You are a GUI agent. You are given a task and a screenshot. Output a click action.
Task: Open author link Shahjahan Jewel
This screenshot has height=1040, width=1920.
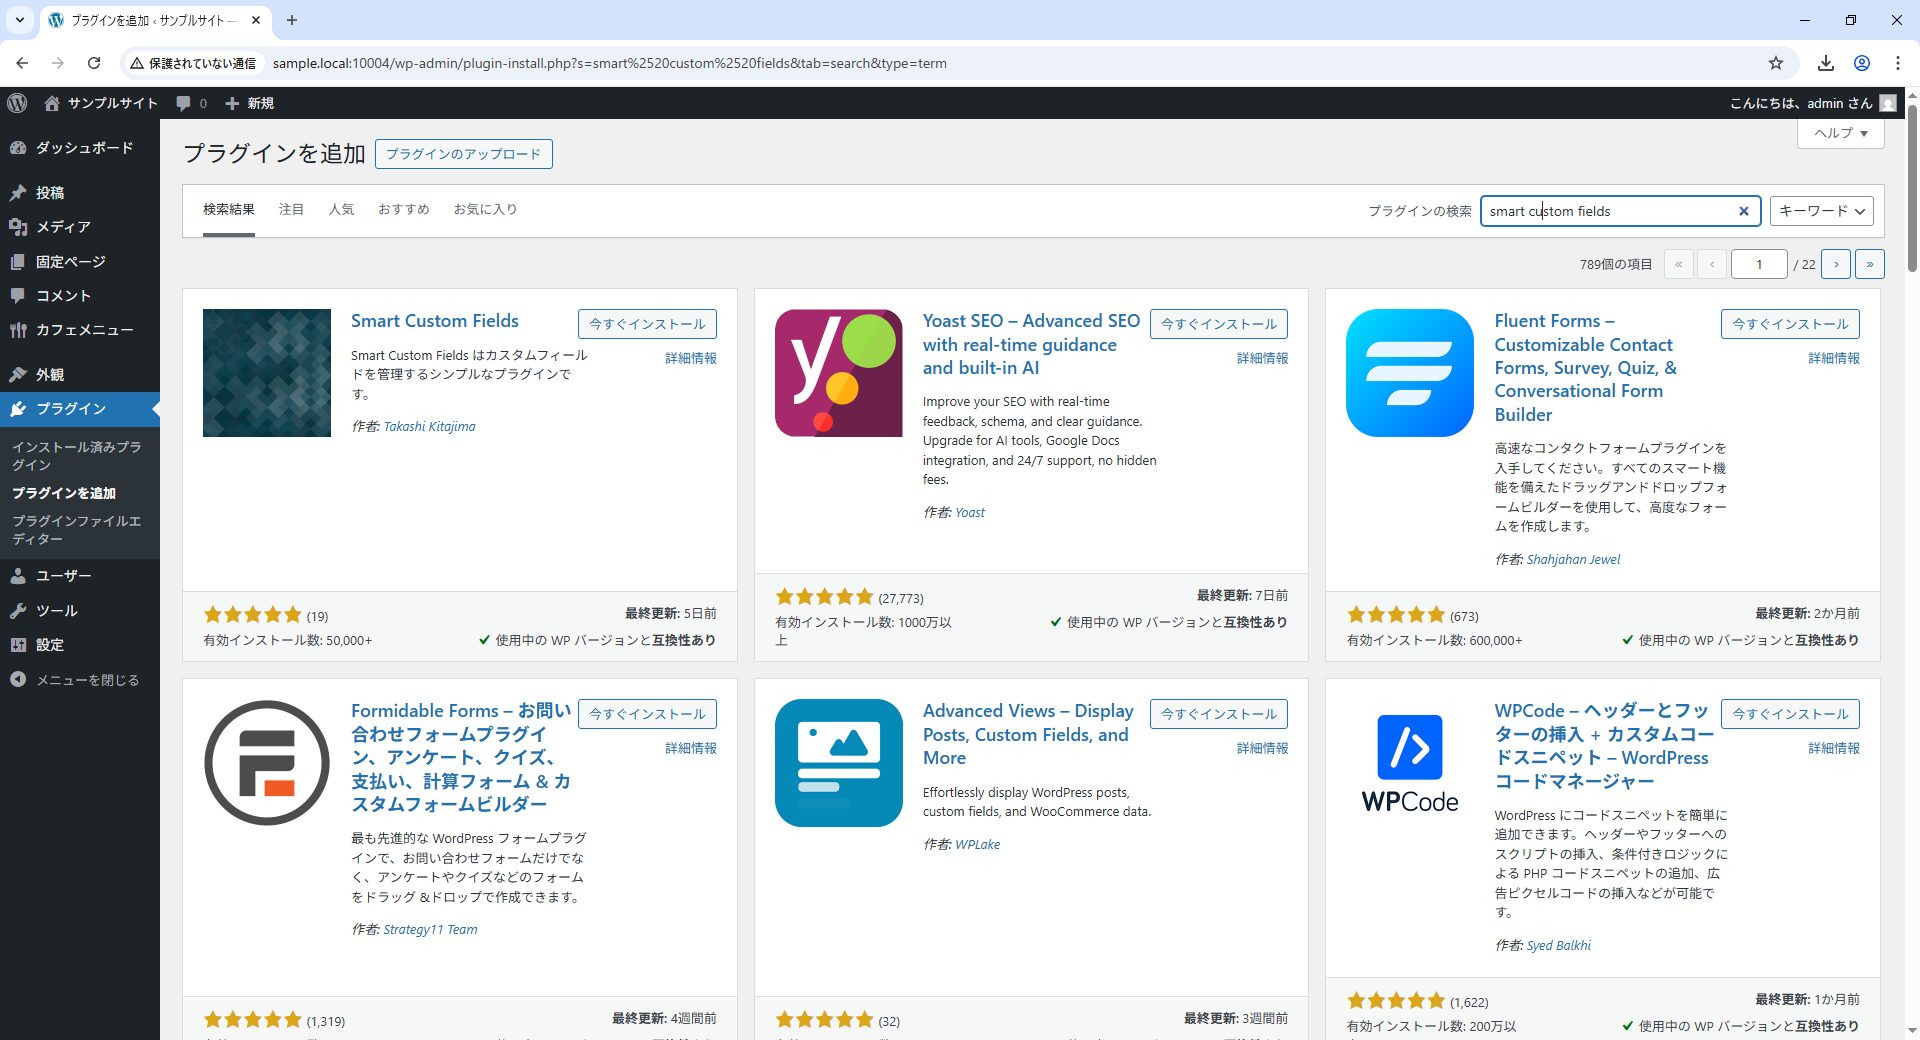[x=1573, y=560]
